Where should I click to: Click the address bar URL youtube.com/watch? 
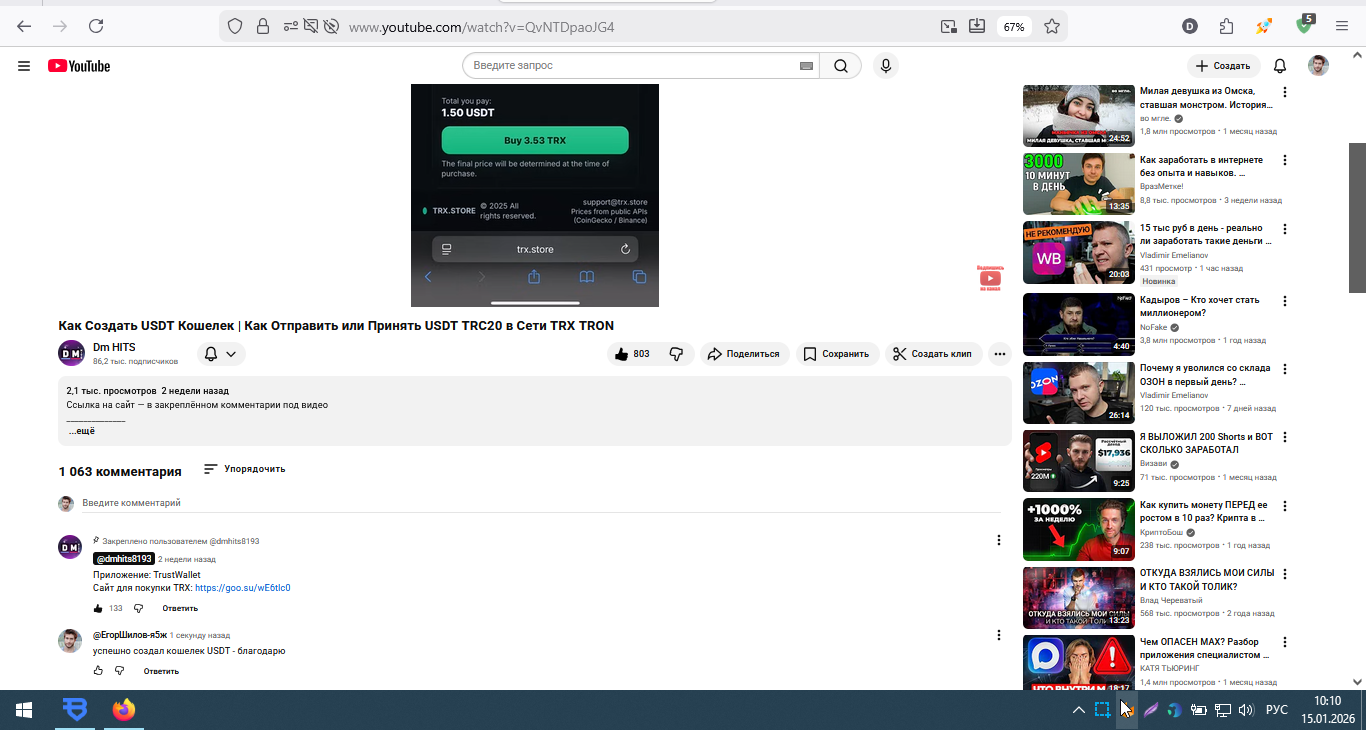482,27
